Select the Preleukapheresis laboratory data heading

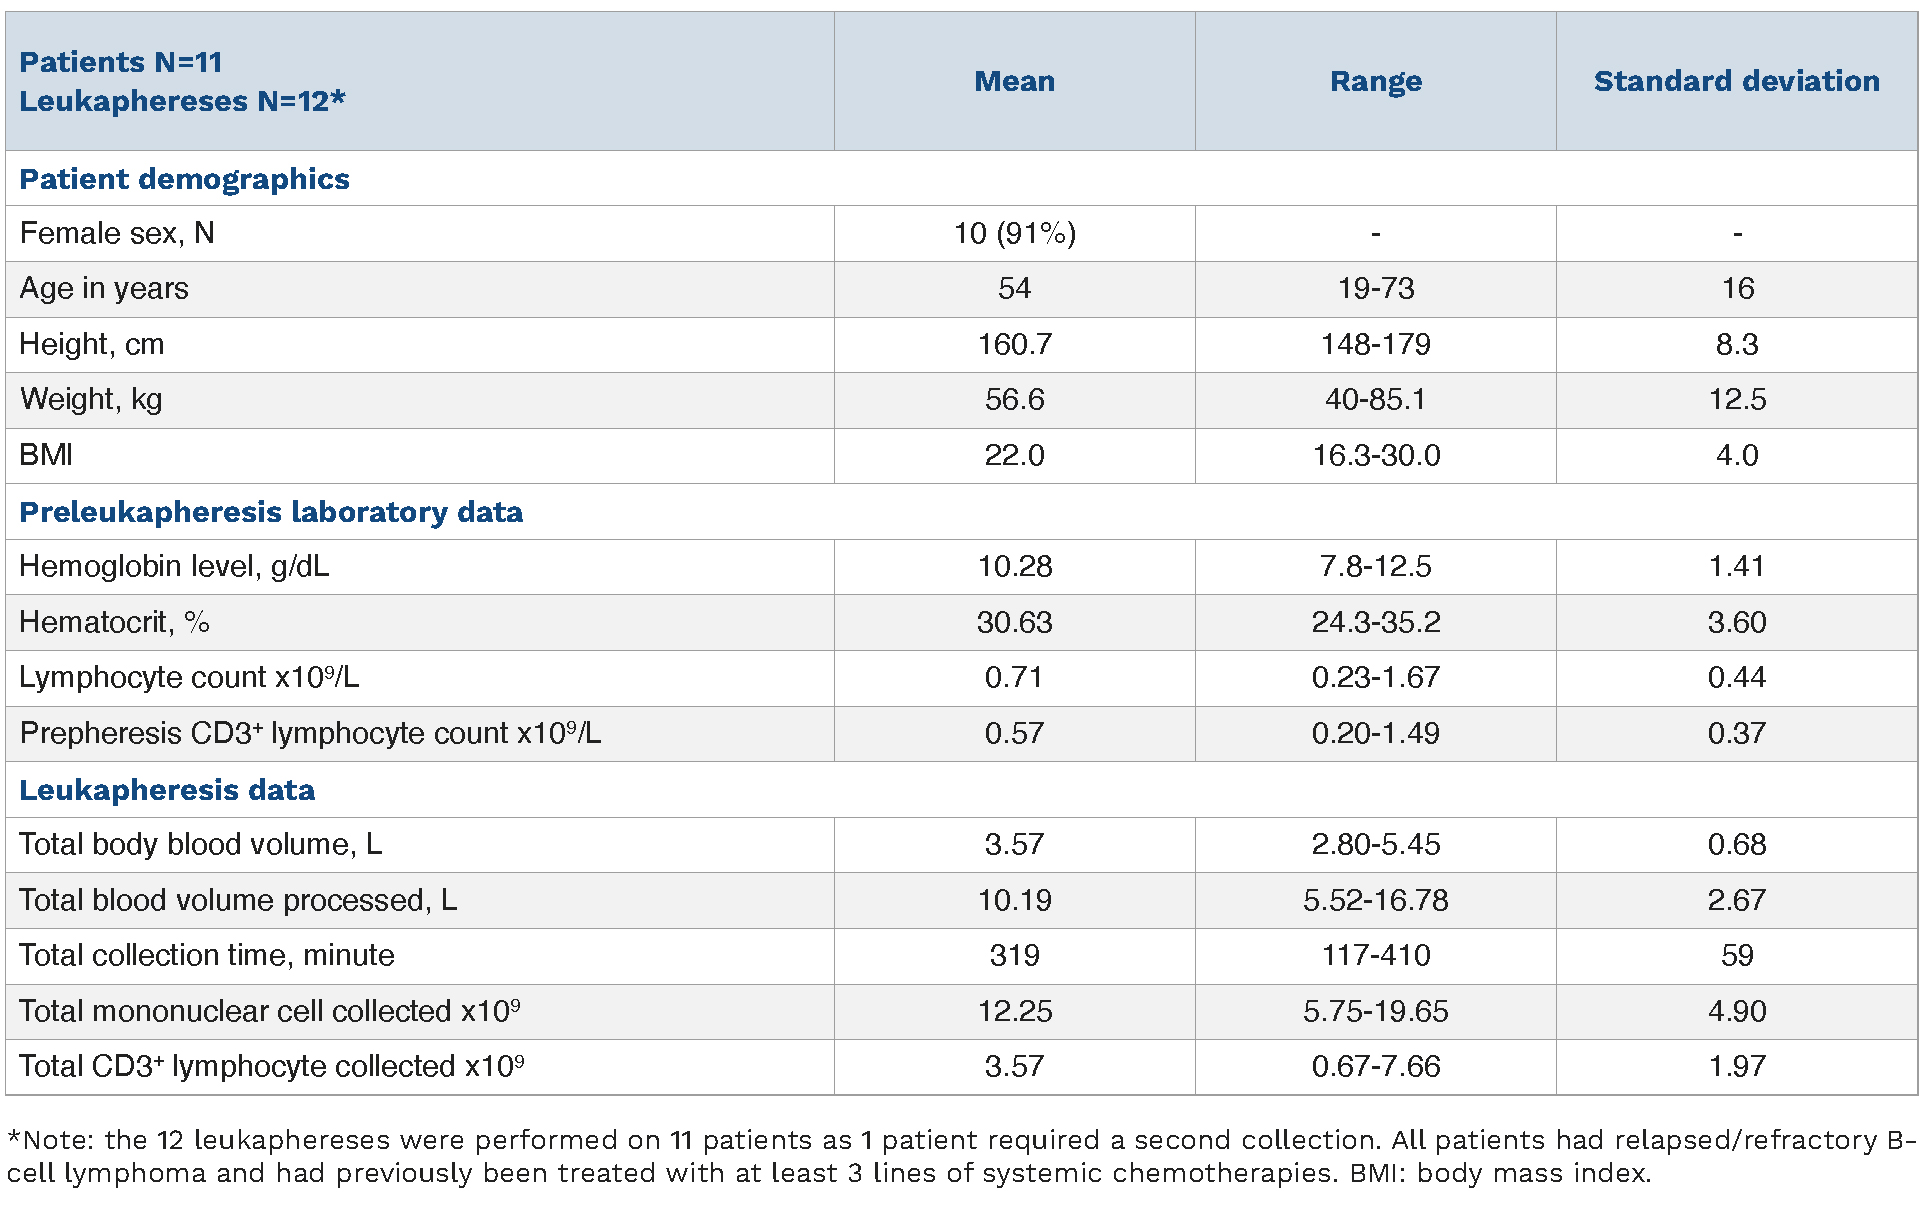(x=271, y=512)
